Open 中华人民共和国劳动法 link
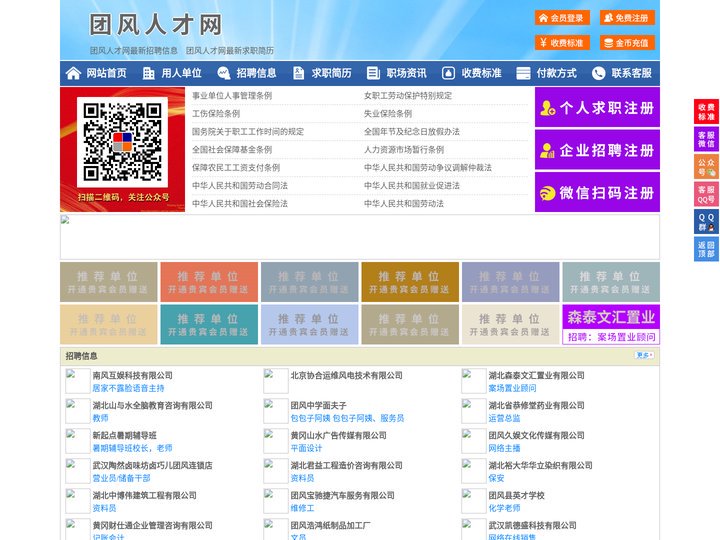The width and height of the screenshot is (720, 540). [x=404, y=203]
